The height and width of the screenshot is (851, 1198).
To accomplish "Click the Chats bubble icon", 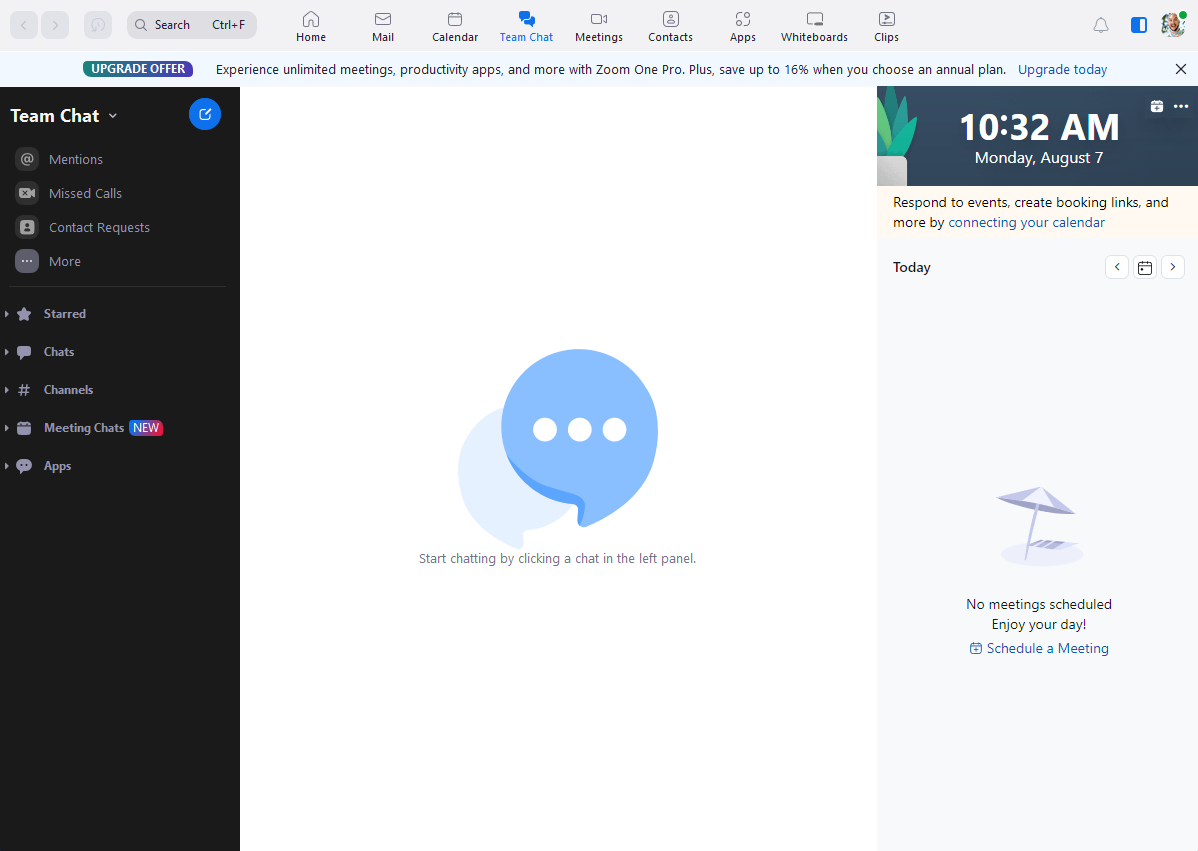I will (24, 352).
